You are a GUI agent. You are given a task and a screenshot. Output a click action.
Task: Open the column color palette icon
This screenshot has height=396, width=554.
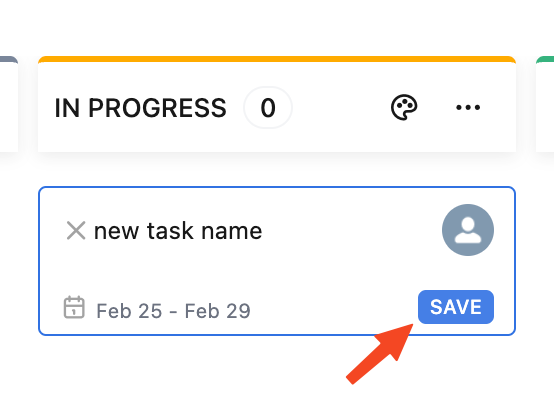click(404, 107)
